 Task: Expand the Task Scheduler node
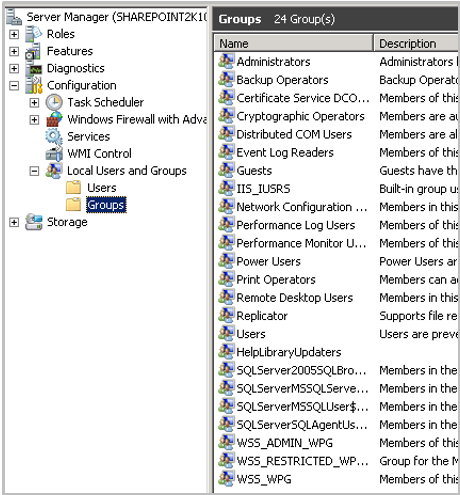tap(34, 103)
